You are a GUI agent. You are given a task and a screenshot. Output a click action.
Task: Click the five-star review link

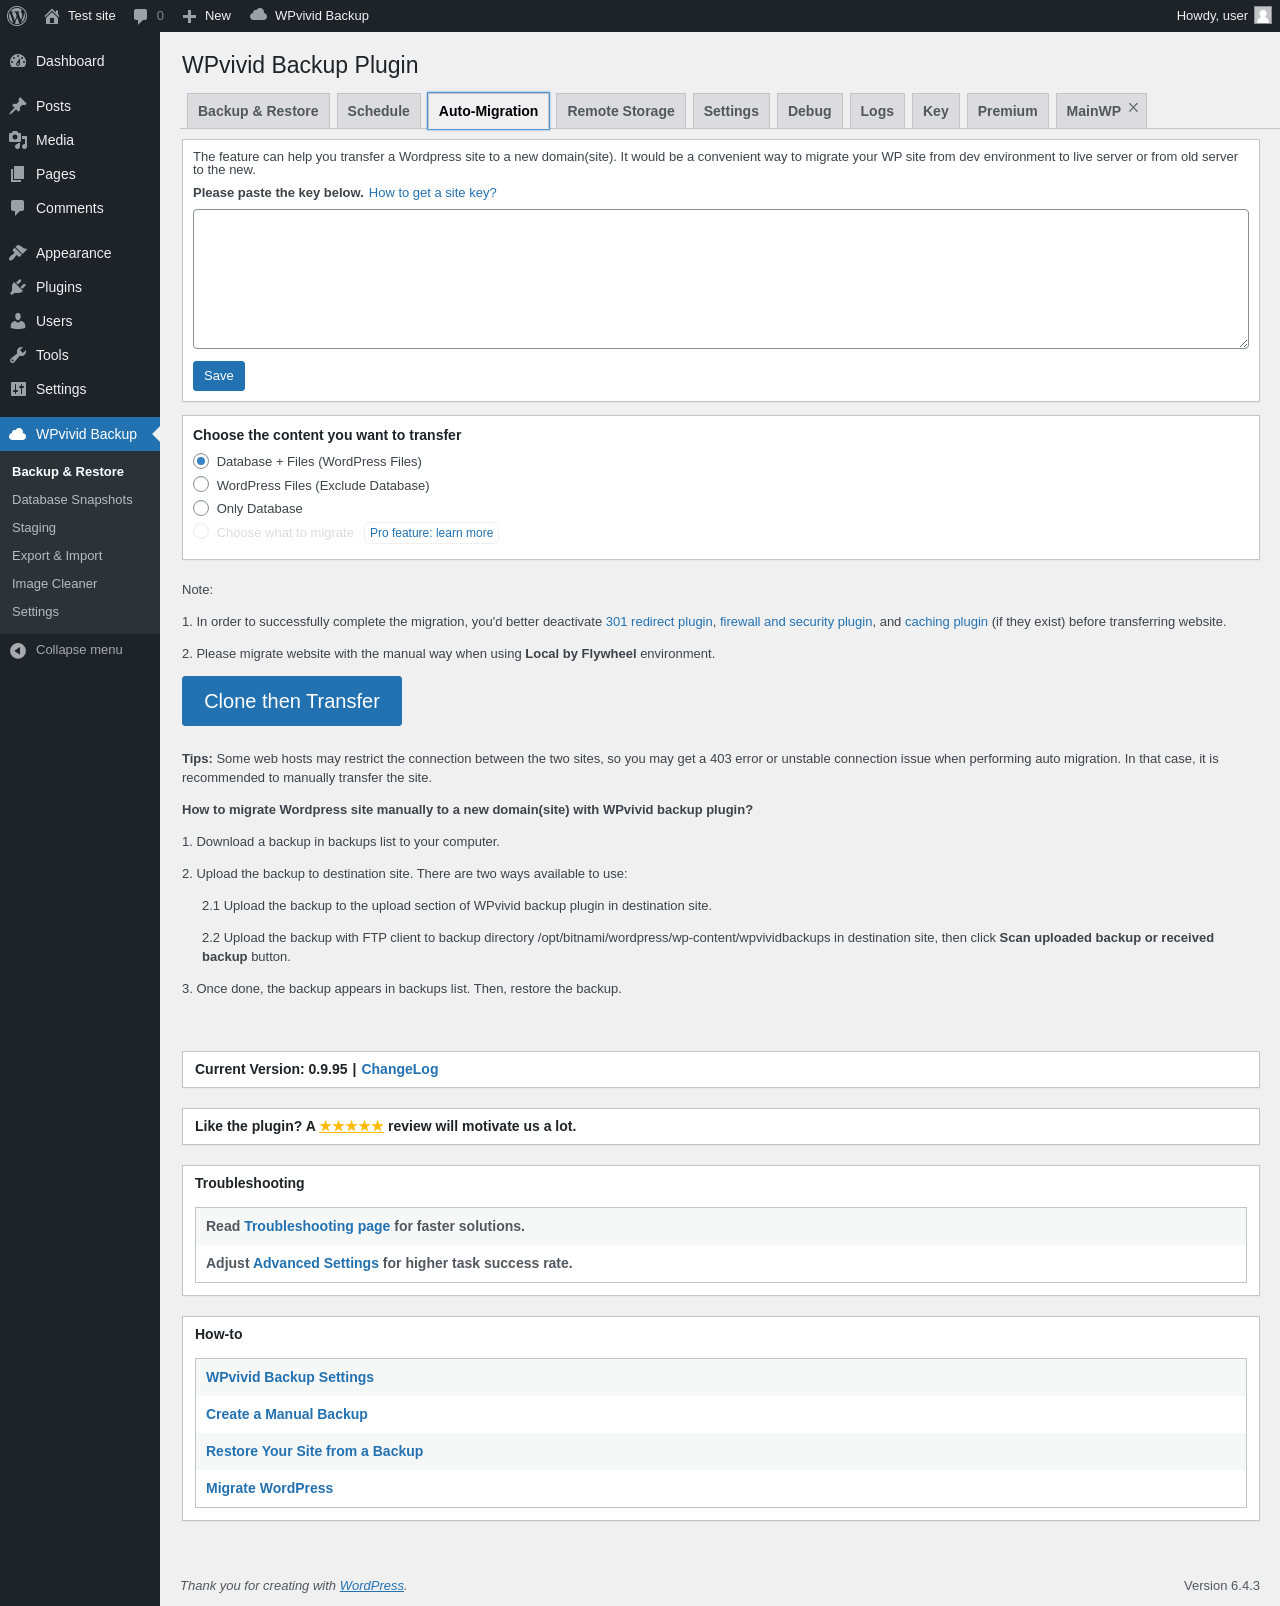351,1126
